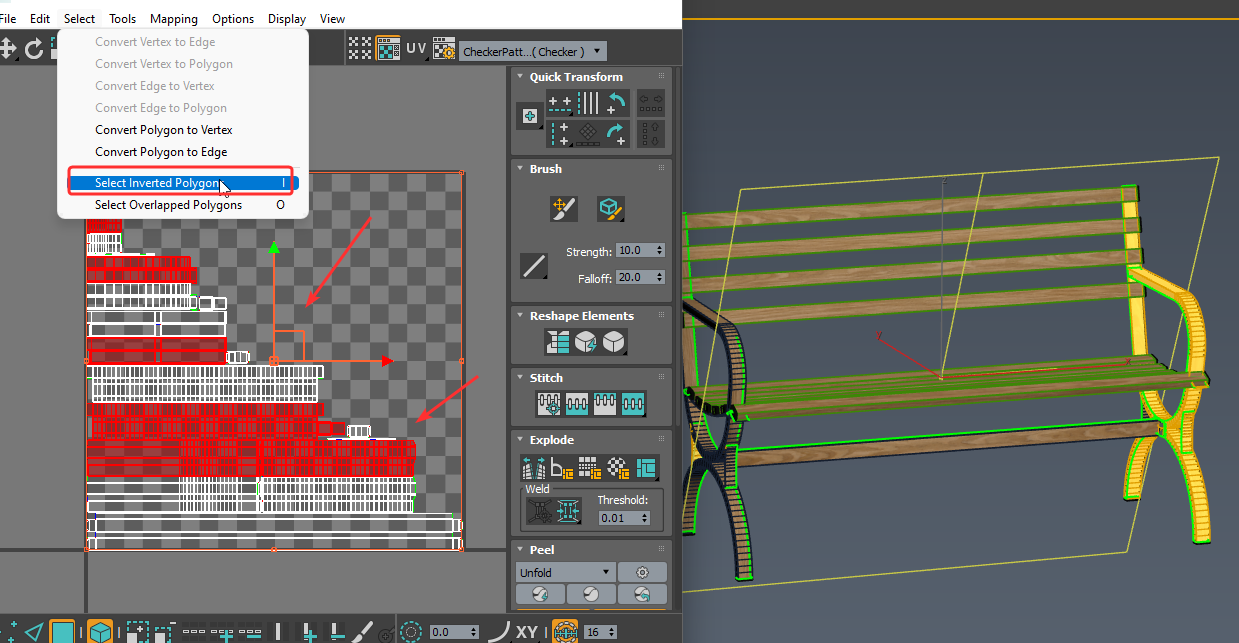Viewport: 1239px width, 643px height.
Task: Select the Relax brush tool in Brush panel
Action: coord(610,208)
